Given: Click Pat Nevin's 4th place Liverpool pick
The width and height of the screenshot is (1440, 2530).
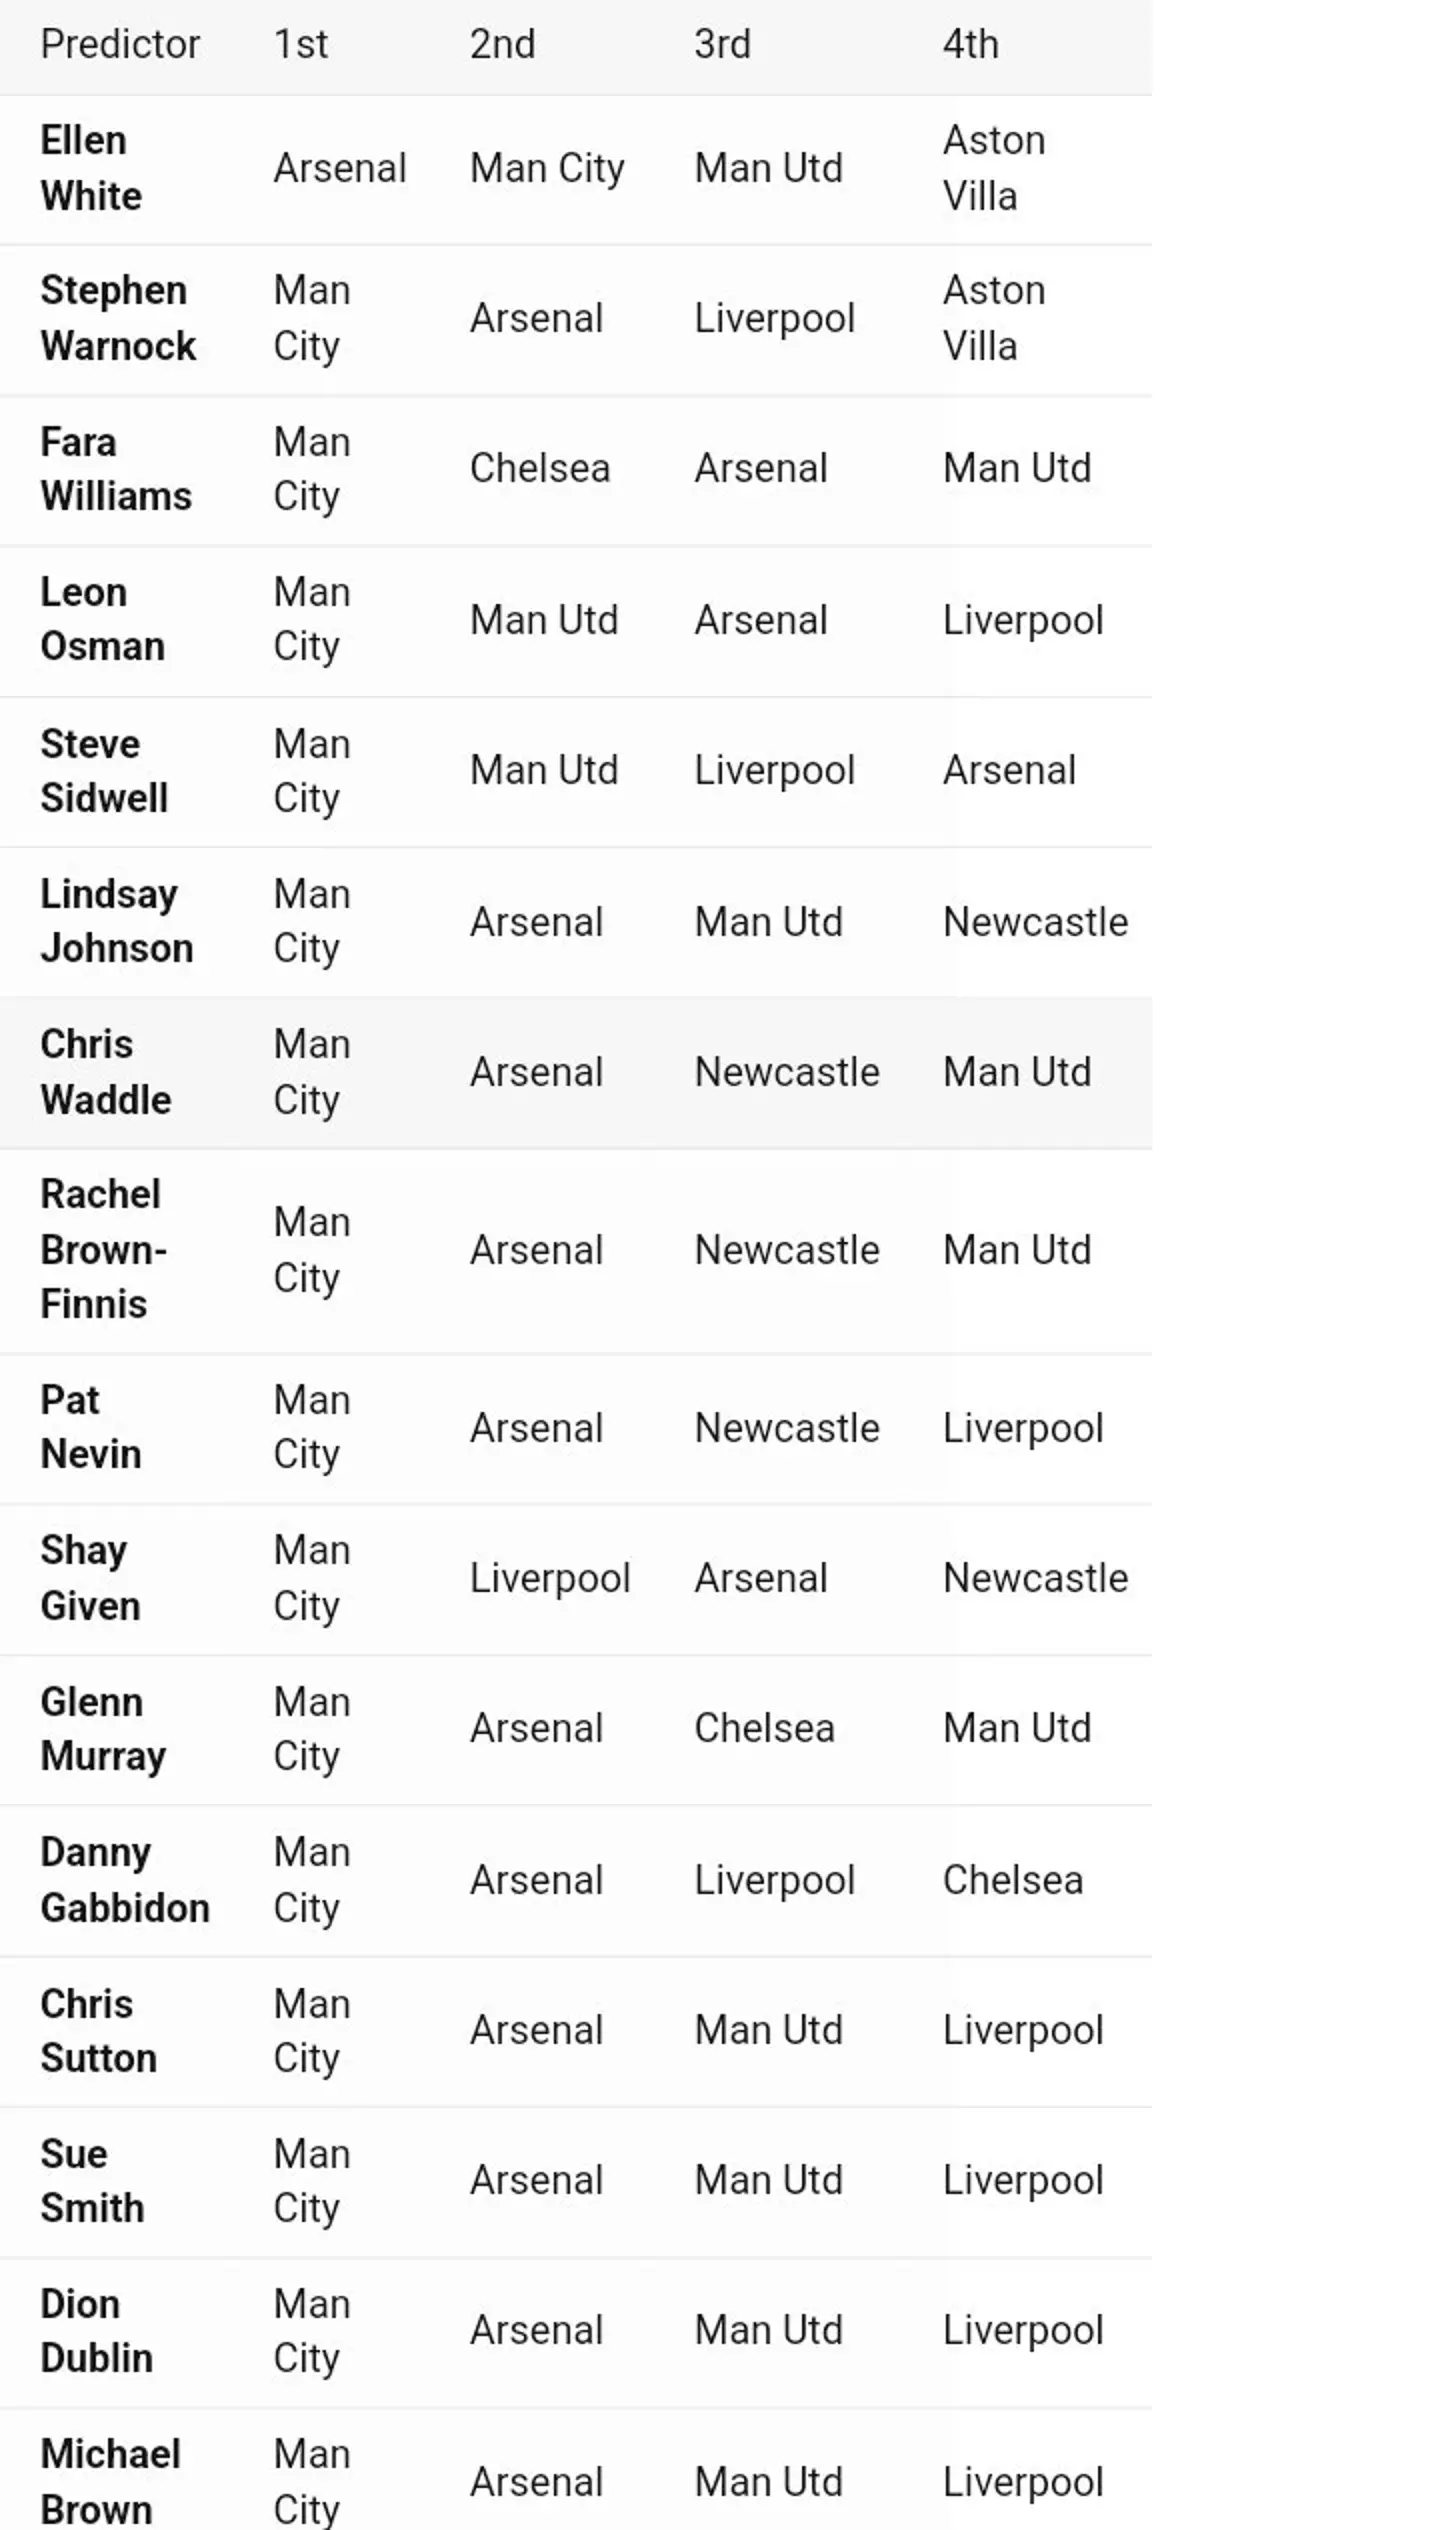Looking at the screenshot, I should [x=1023, y=1428].
